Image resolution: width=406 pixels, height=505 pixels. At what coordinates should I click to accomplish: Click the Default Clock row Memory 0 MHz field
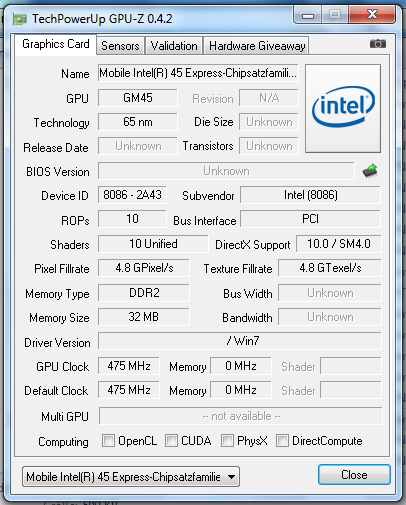click(241, 390)
